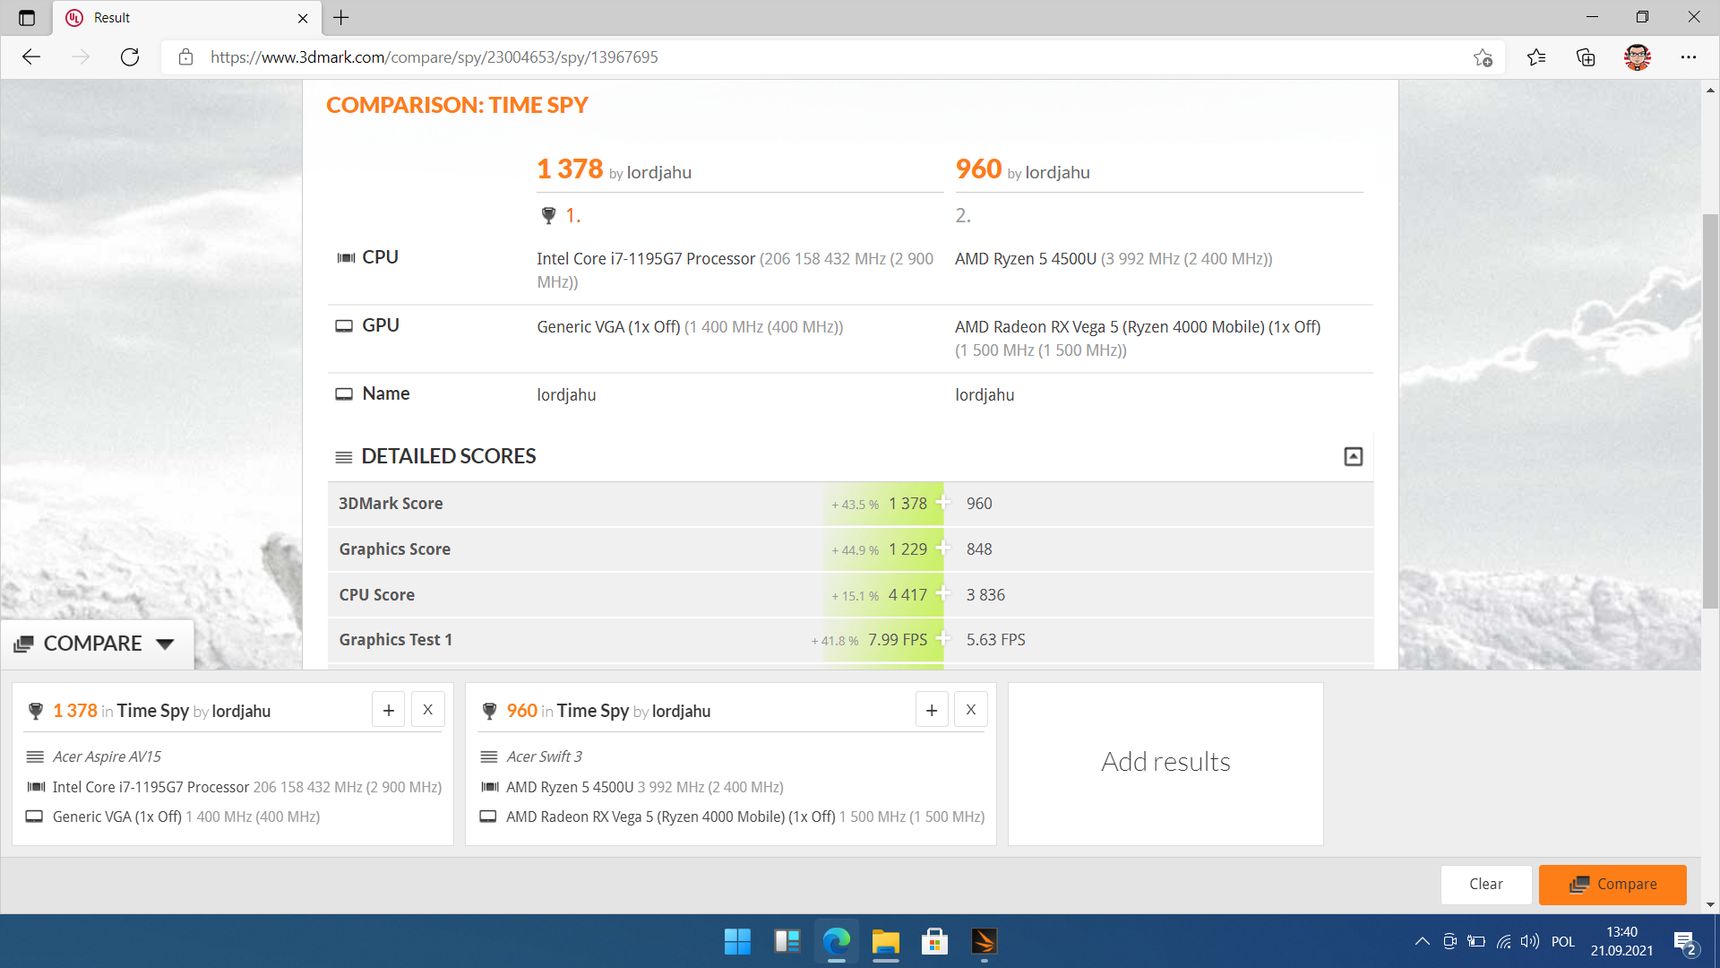1720x968 pixels.
Task: Select the Graphics Score row label
Action: pyautogui.click(x=395, y=549)
